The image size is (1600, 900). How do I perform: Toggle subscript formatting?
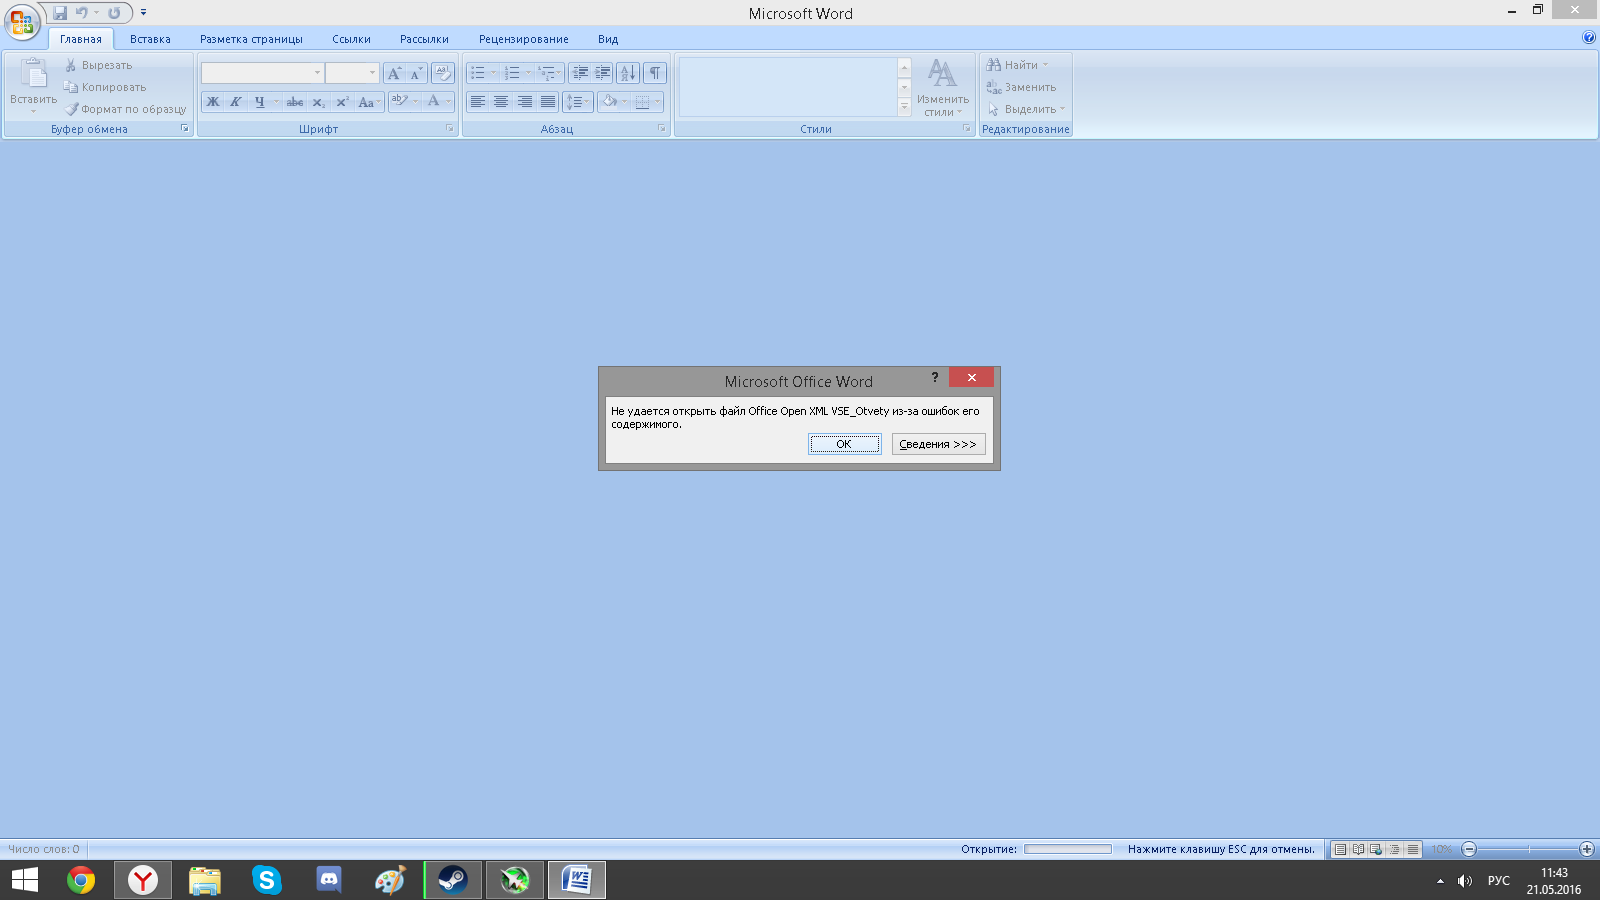coord(318,102)
